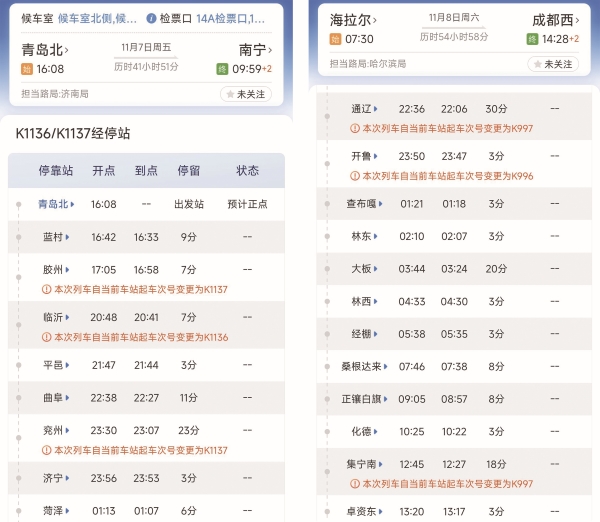Tap the info icon beside 检票口

click(x=151, y=18)
